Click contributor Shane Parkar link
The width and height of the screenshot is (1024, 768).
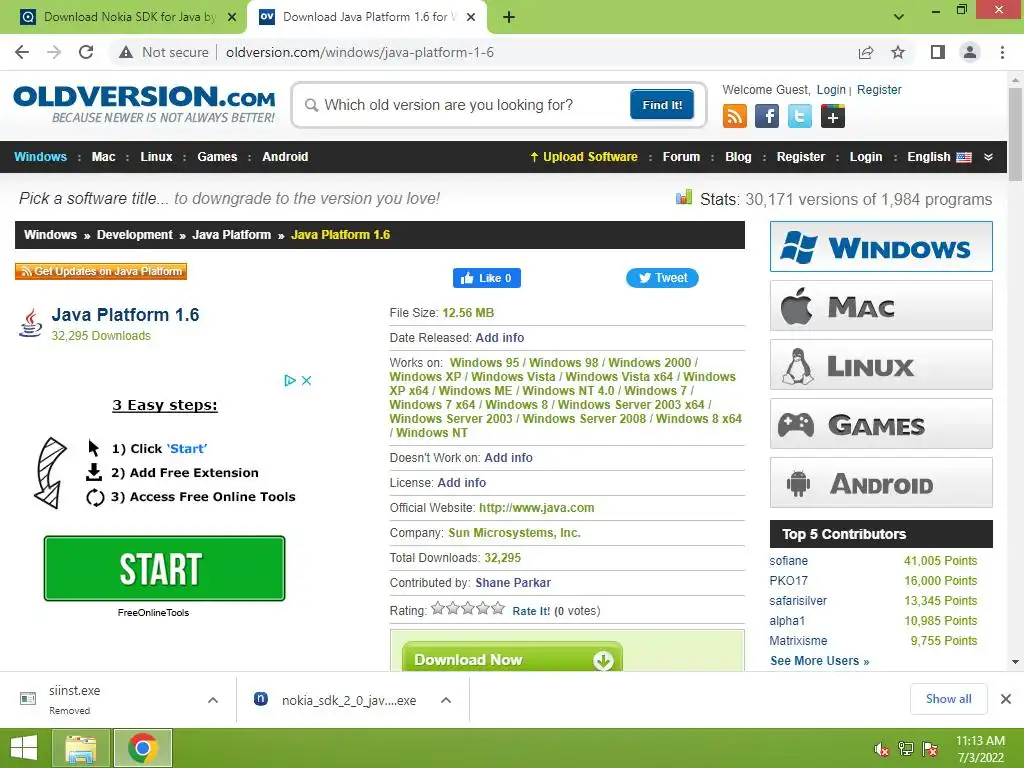point(513,583)
